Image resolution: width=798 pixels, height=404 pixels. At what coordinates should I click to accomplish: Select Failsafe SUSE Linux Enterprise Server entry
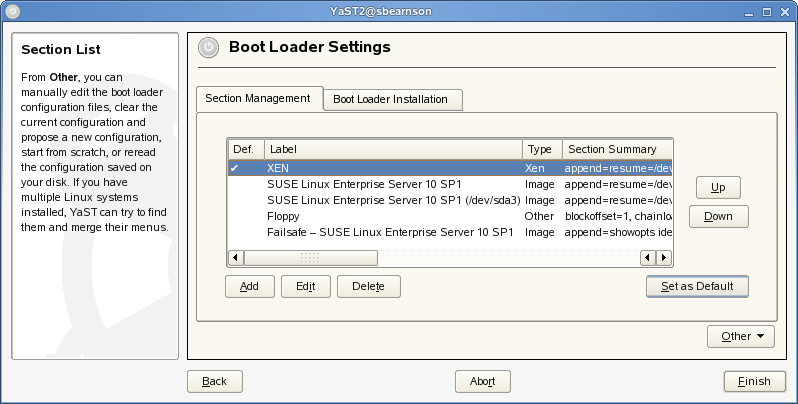(x=390, y=231)
